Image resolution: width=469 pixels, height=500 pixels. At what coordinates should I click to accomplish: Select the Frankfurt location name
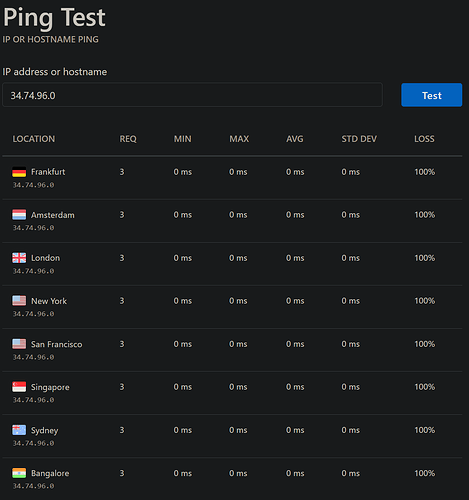tap(48, 172)
